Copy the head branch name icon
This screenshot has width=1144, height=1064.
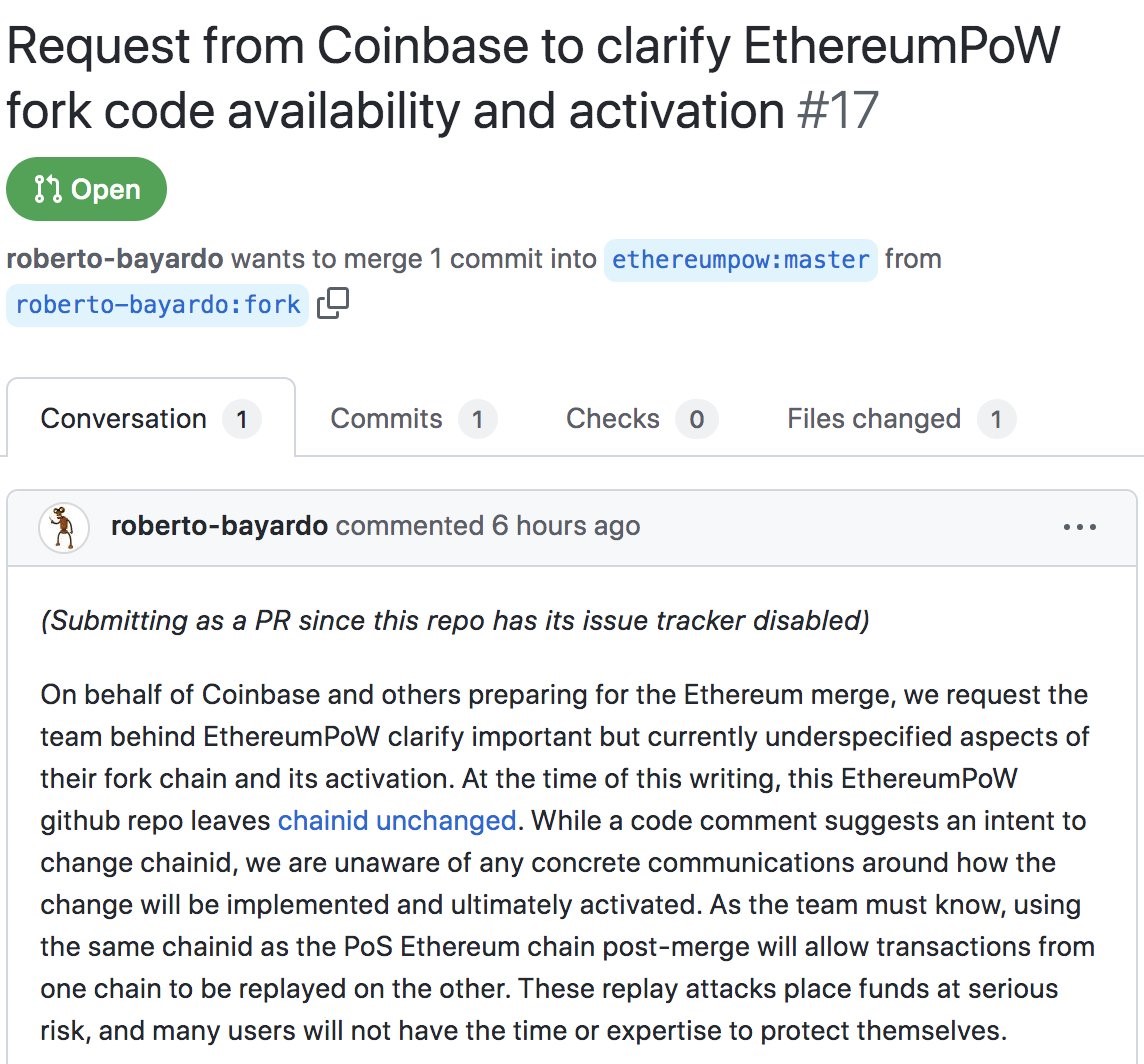coord(333,303)
